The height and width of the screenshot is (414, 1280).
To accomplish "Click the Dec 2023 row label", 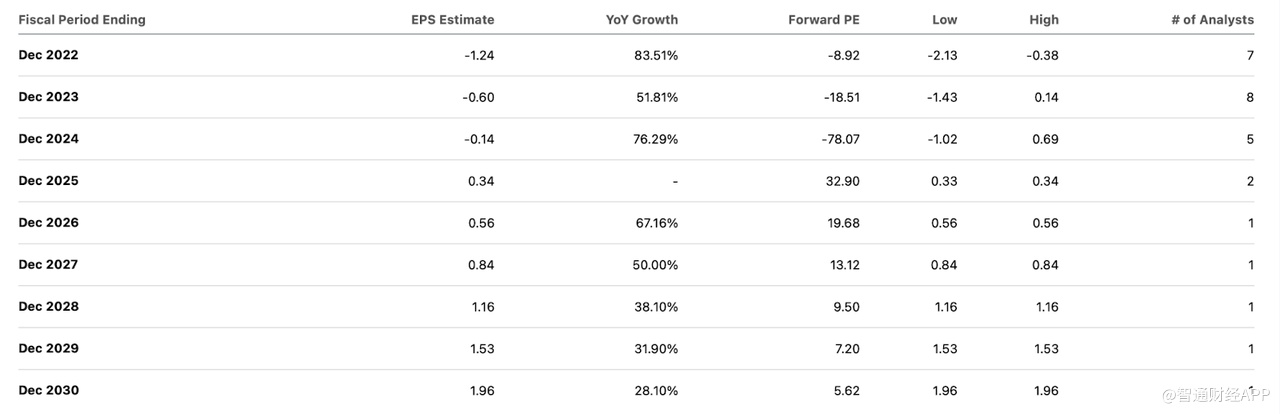I will point(48,97).
